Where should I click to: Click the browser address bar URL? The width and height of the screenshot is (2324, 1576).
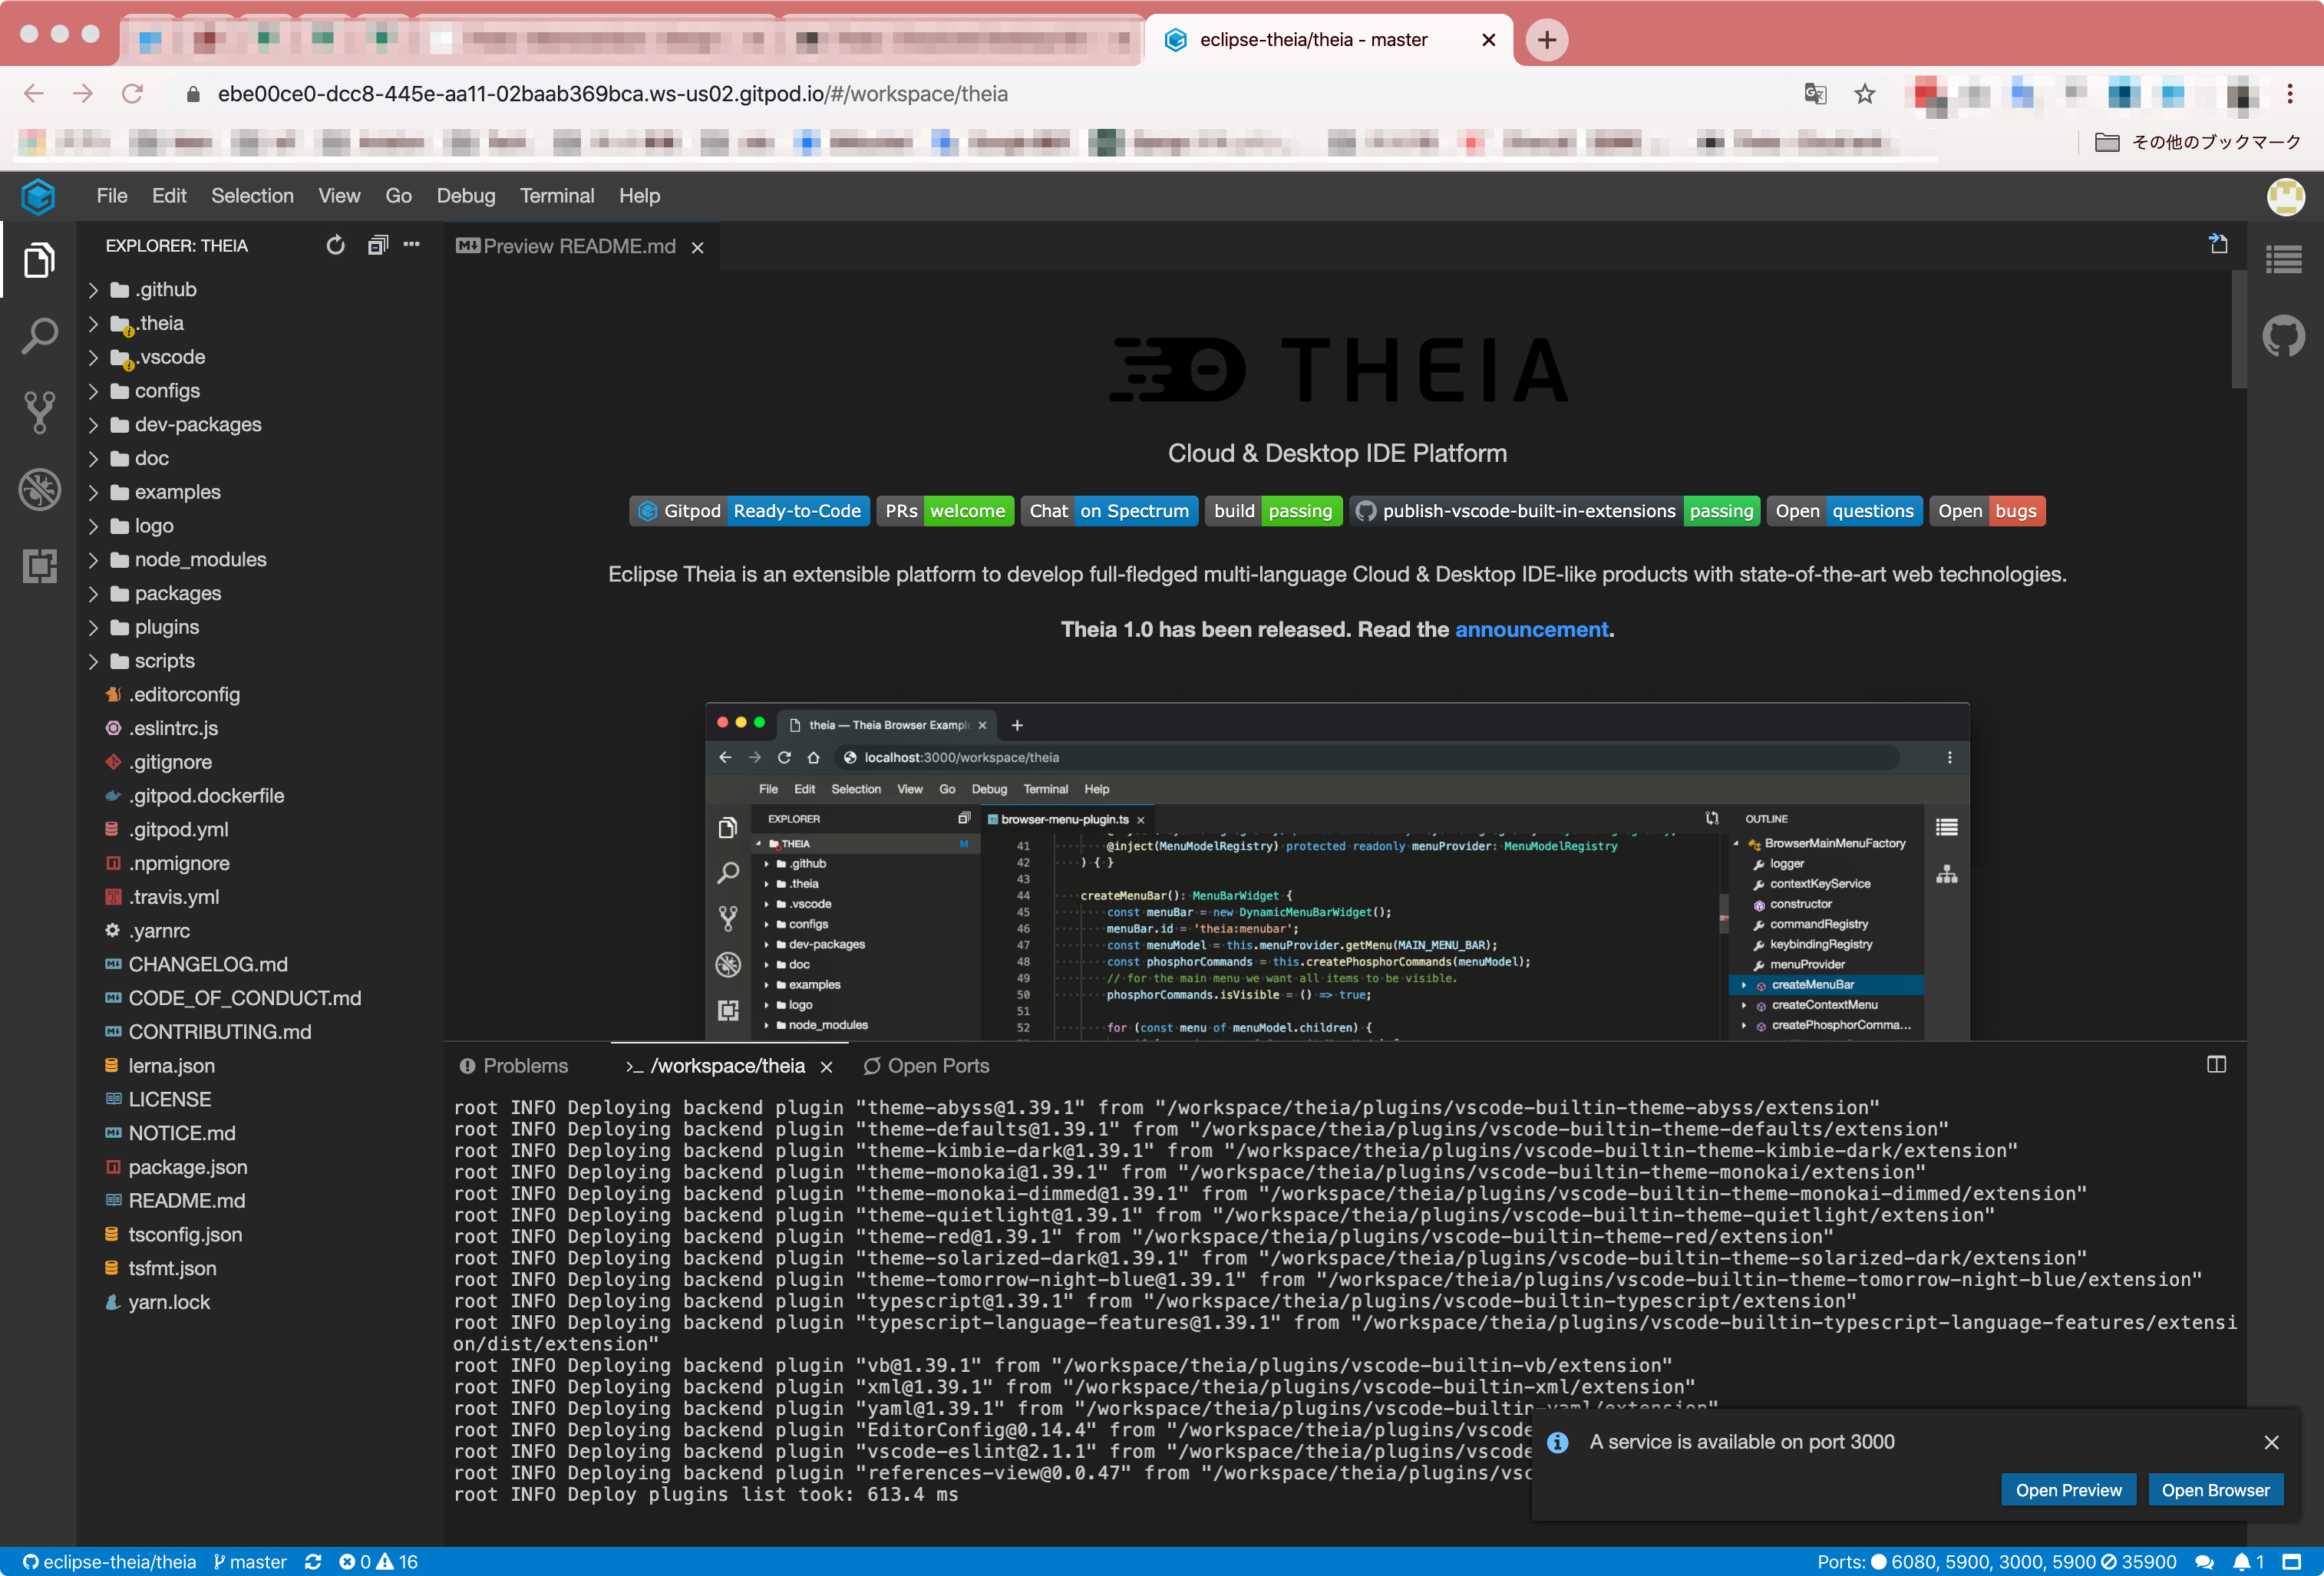(613, 94)
